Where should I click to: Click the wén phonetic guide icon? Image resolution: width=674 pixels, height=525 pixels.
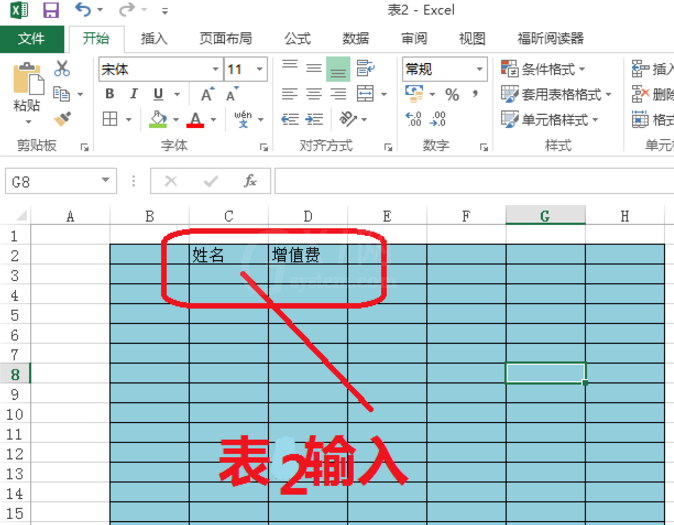pyautogui.click(x=243, y=119)
